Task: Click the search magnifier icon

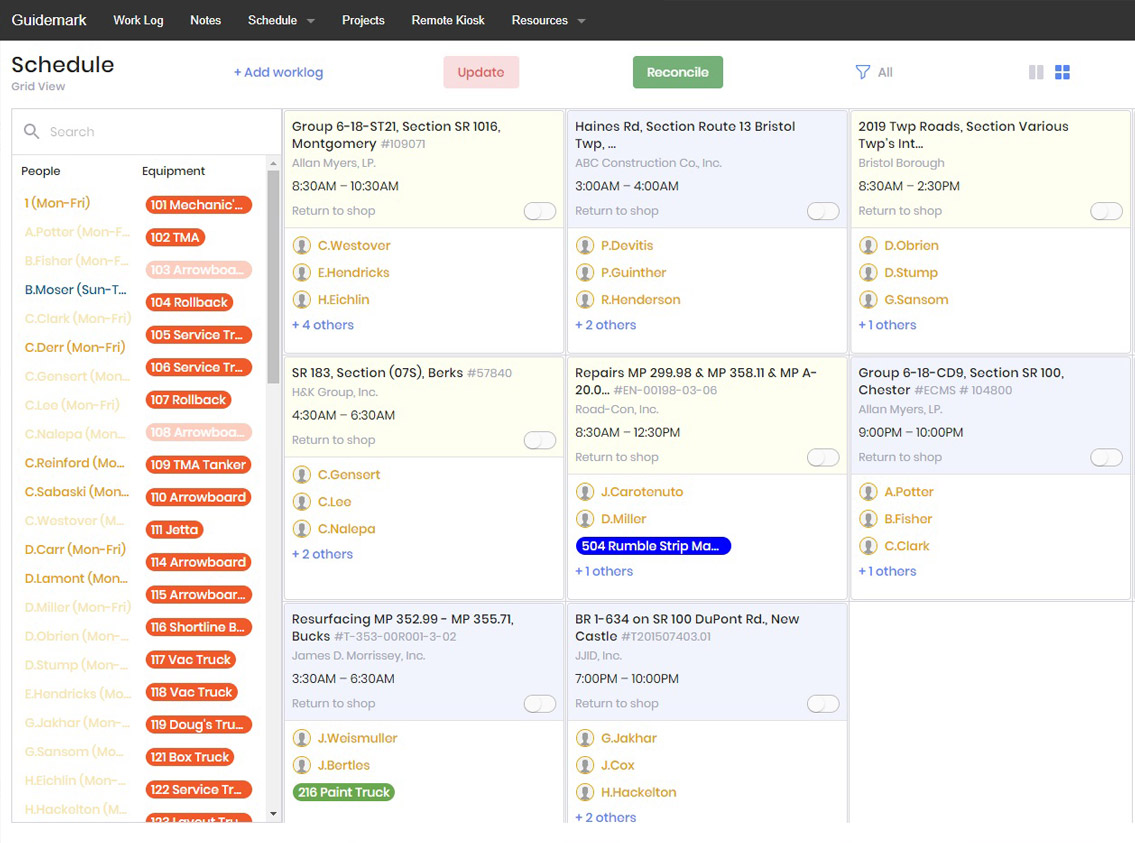Action: coord(31,131)
